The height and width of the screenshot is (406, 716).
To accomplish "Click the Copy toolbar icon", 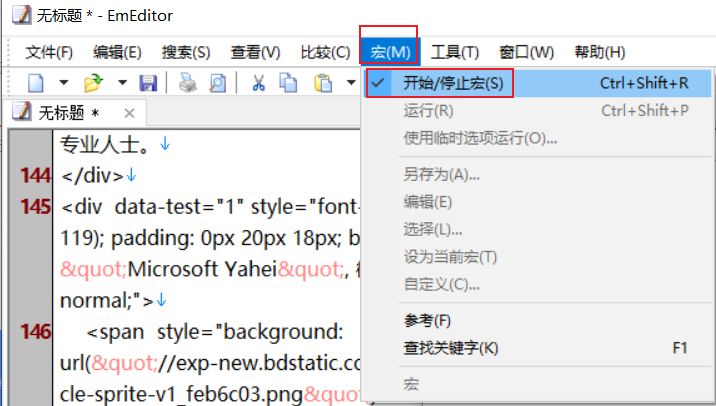I will click(289, 83).
